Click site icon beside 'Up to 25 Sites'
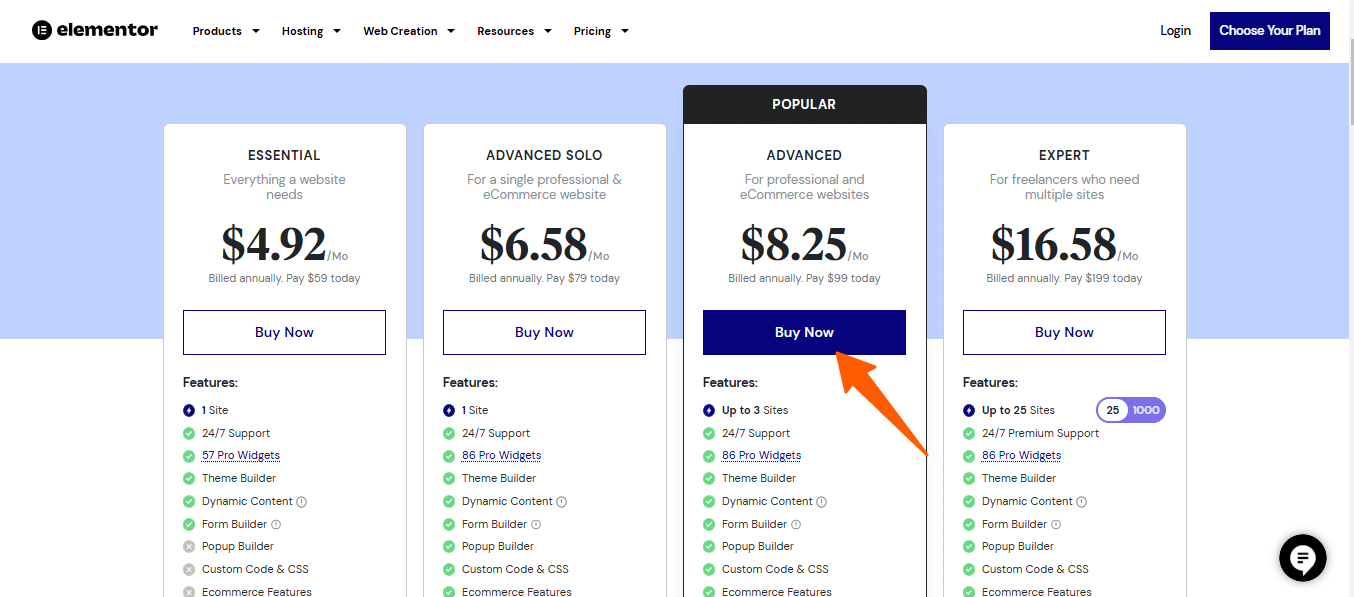 coord(969,410)
